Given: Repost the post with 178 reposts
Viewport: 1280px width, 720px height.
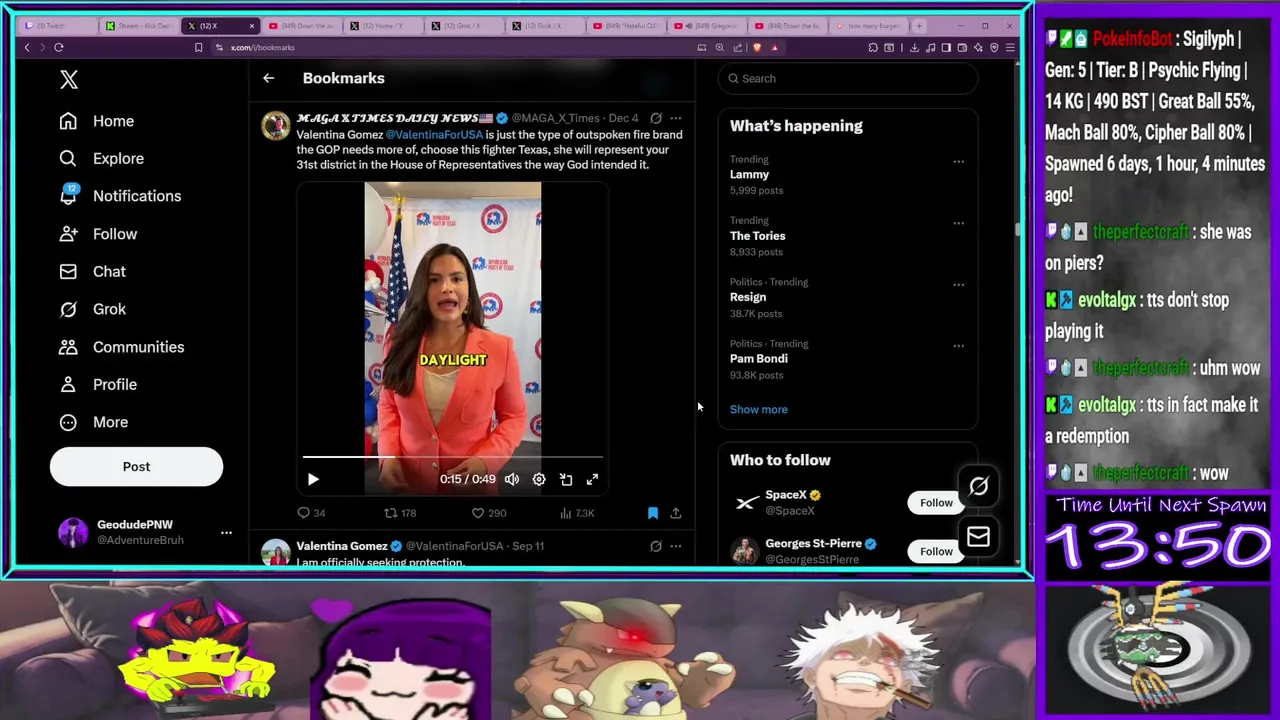Looking at the screenshot, I should coord(400,513).
